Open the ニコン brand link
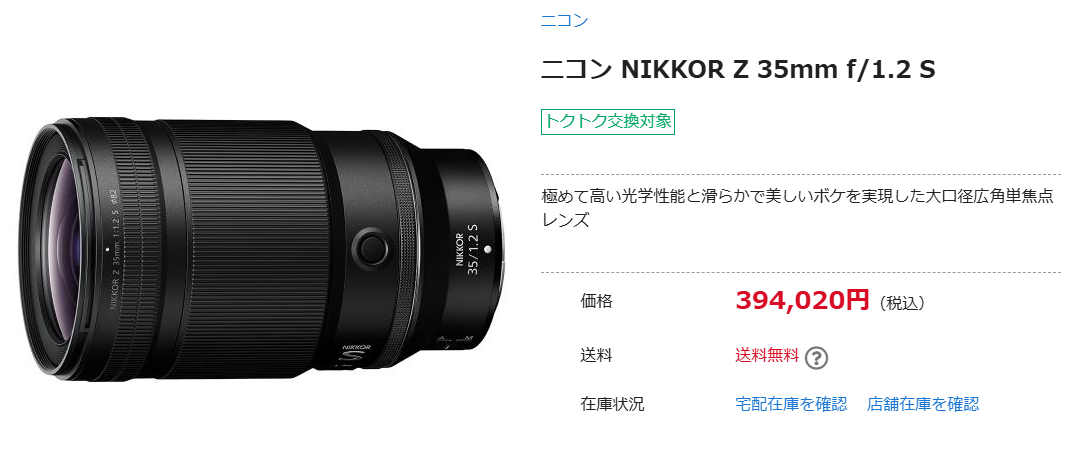The width and height of the screenshot is (1067, 452). [x=564, y=20]
